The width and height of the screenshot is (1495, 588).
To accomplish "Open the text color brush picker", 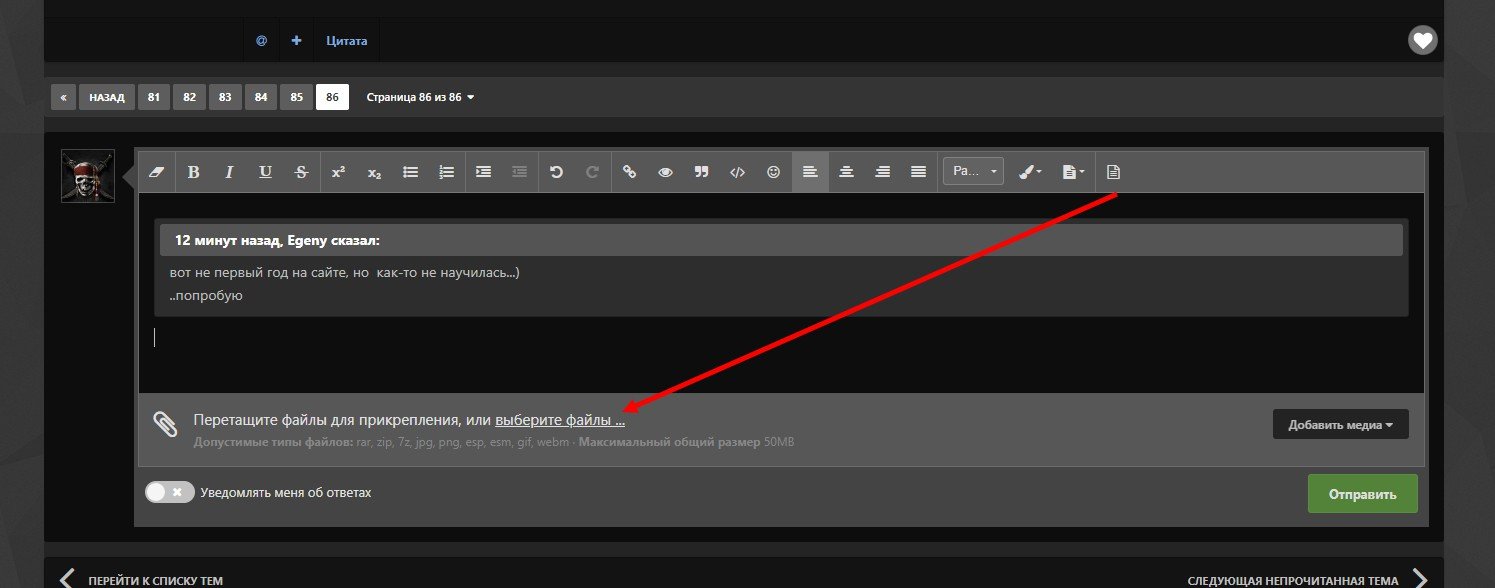I will click(1029, 172).
